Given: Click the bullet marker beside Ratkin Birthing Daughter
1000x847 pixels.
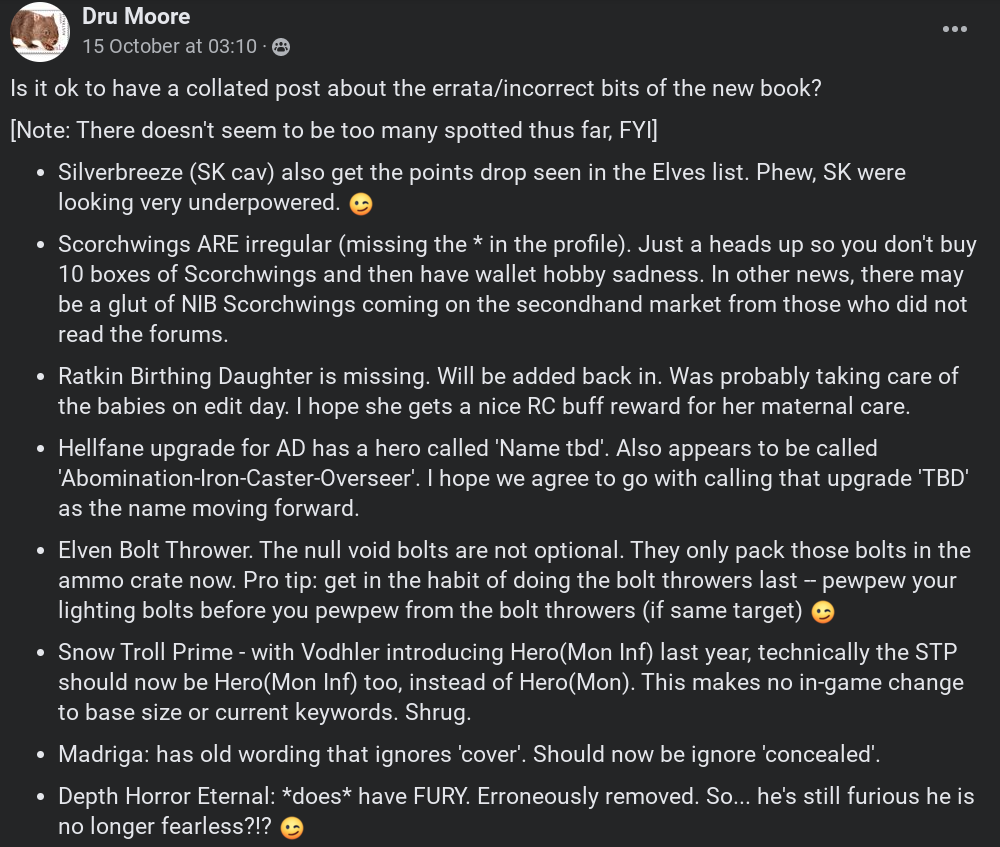Looking at the screenshot, I should 41,377.
